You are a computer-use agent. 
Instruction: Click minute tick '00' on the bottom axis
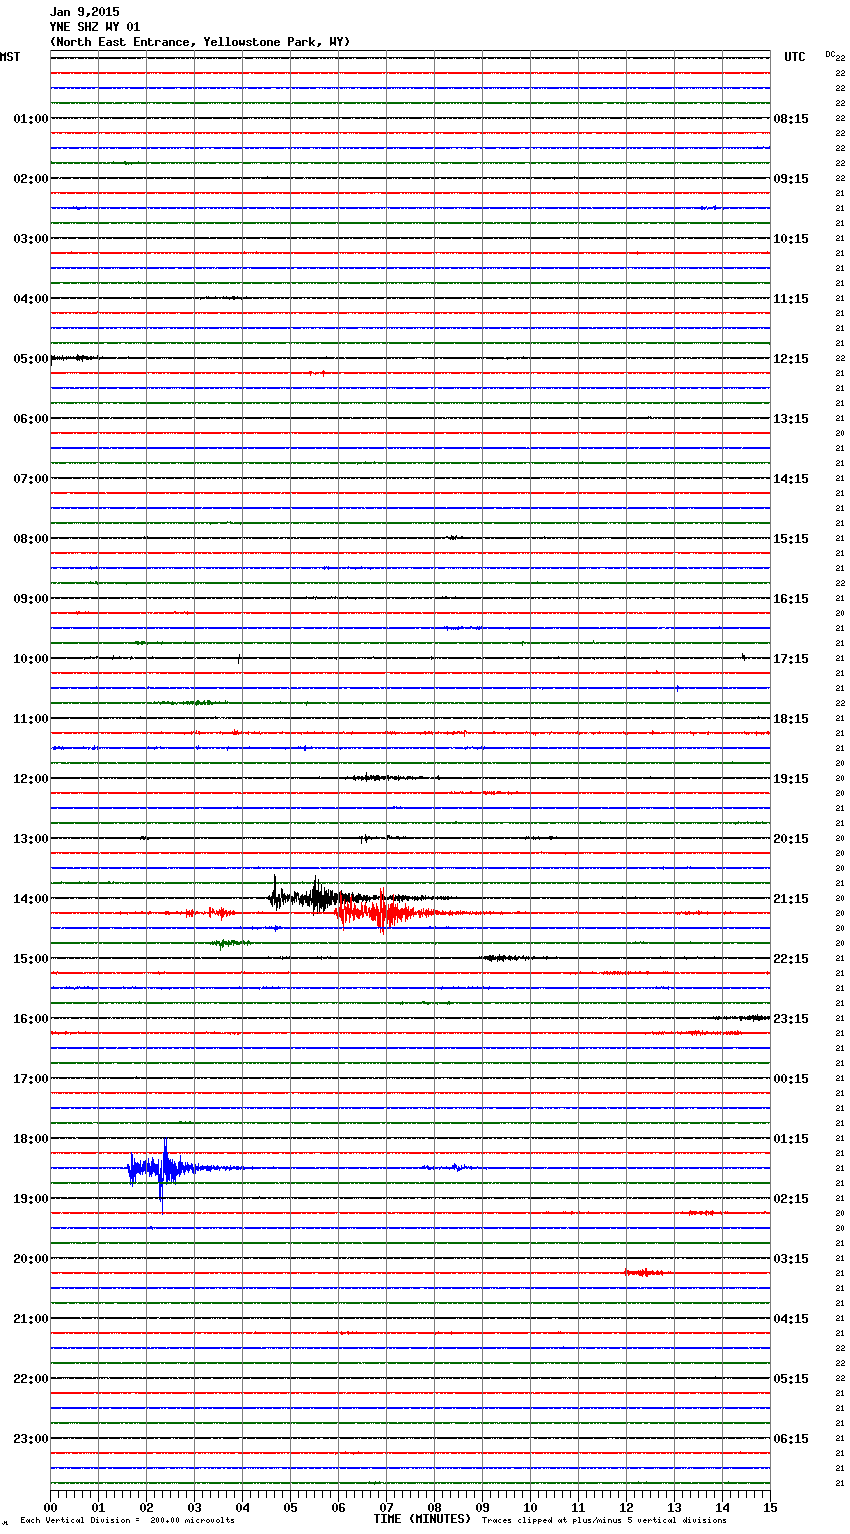click(50, 1507)
